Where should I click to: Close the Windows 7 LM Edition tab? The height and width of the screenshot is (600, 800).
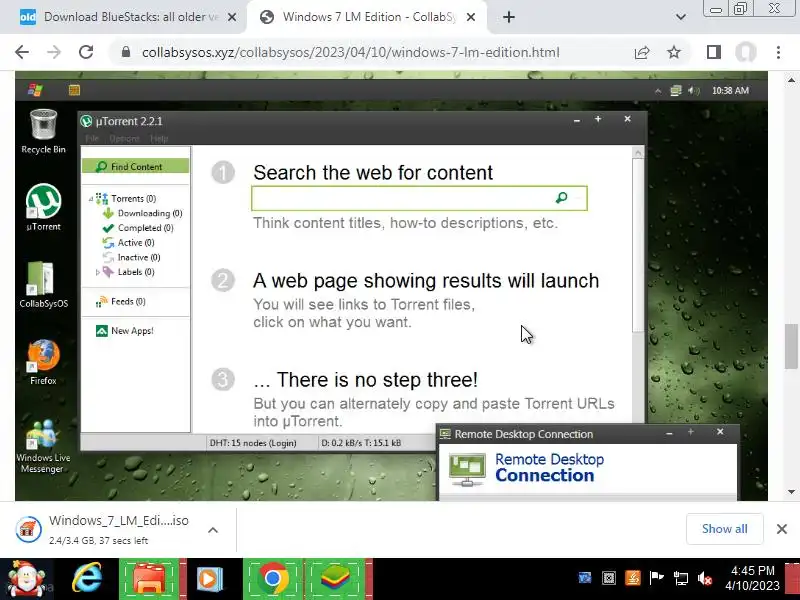pos(471,17)
